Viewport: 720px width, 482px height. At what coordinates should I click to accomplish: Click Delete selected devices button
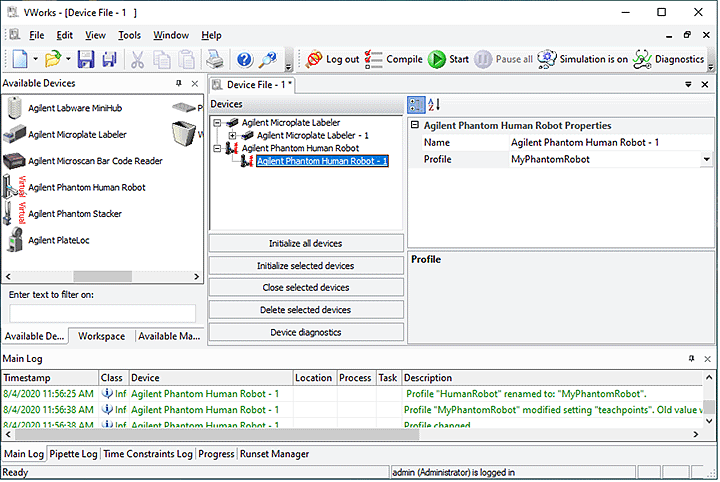306,310
